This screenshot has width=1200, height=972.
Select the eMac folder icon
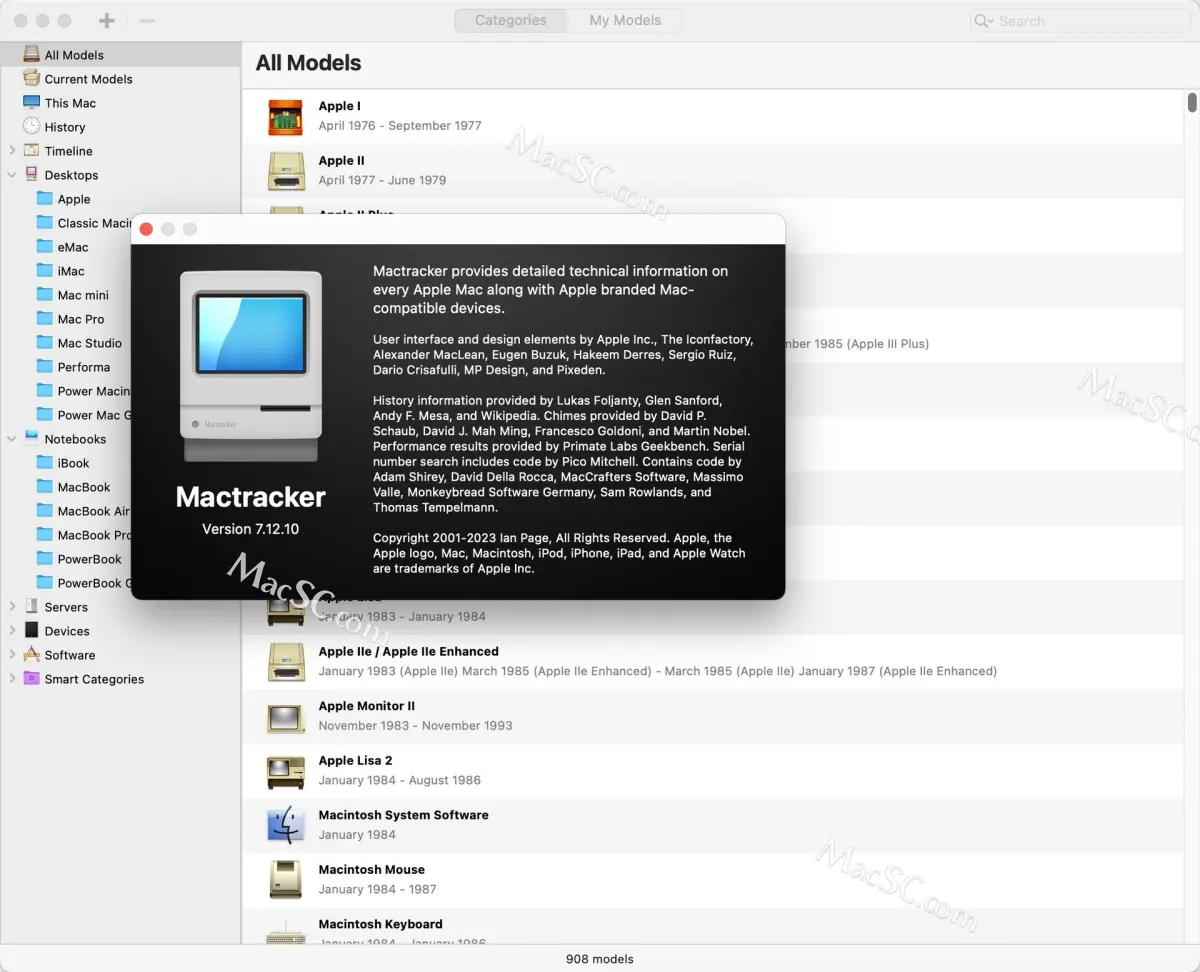[44, 247]
